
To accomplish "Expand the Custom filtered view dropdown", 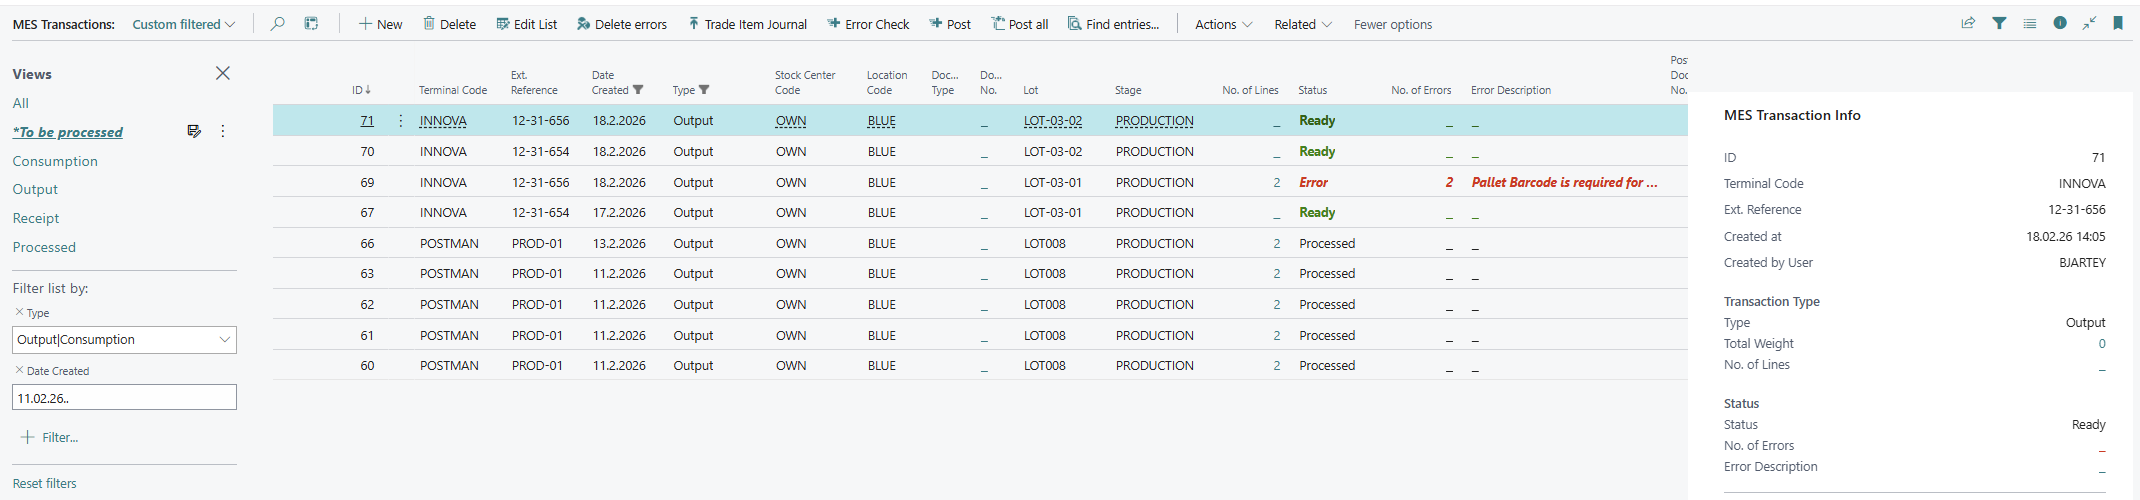I will (x=184, y=24).
